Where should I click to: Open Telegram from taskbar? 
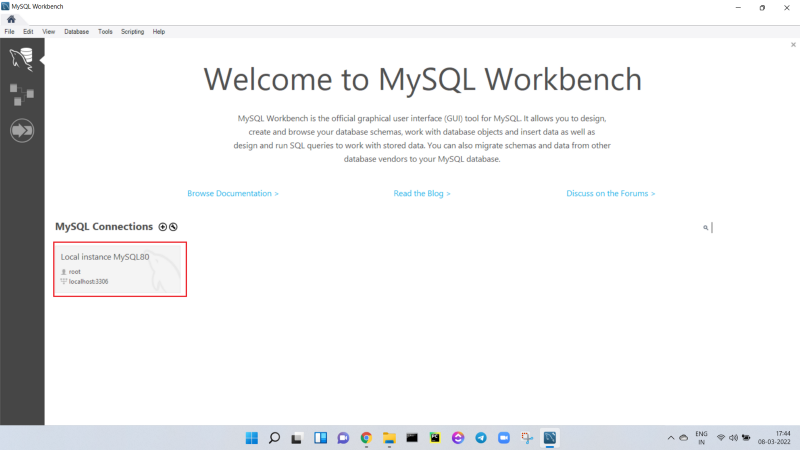(481, 438)
